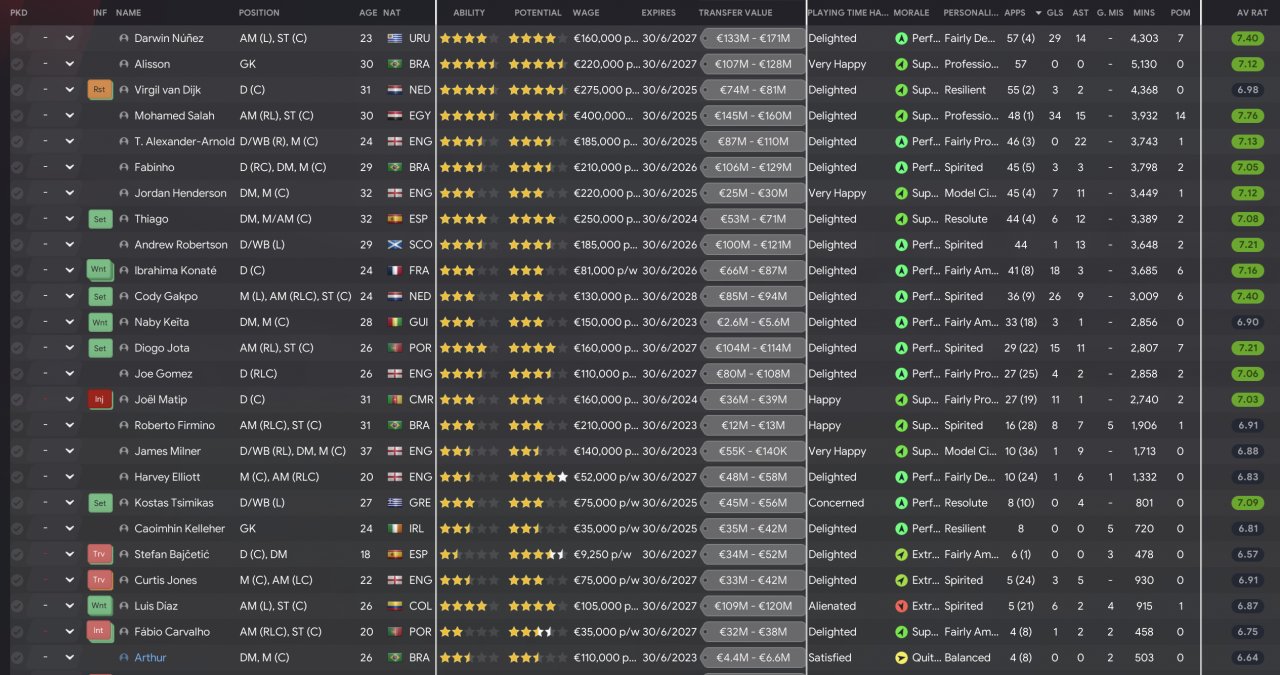Sort players by the TRANSFER VALUE column header
This screenshot has height=675, width=1280.
click(x=735, y=13)
